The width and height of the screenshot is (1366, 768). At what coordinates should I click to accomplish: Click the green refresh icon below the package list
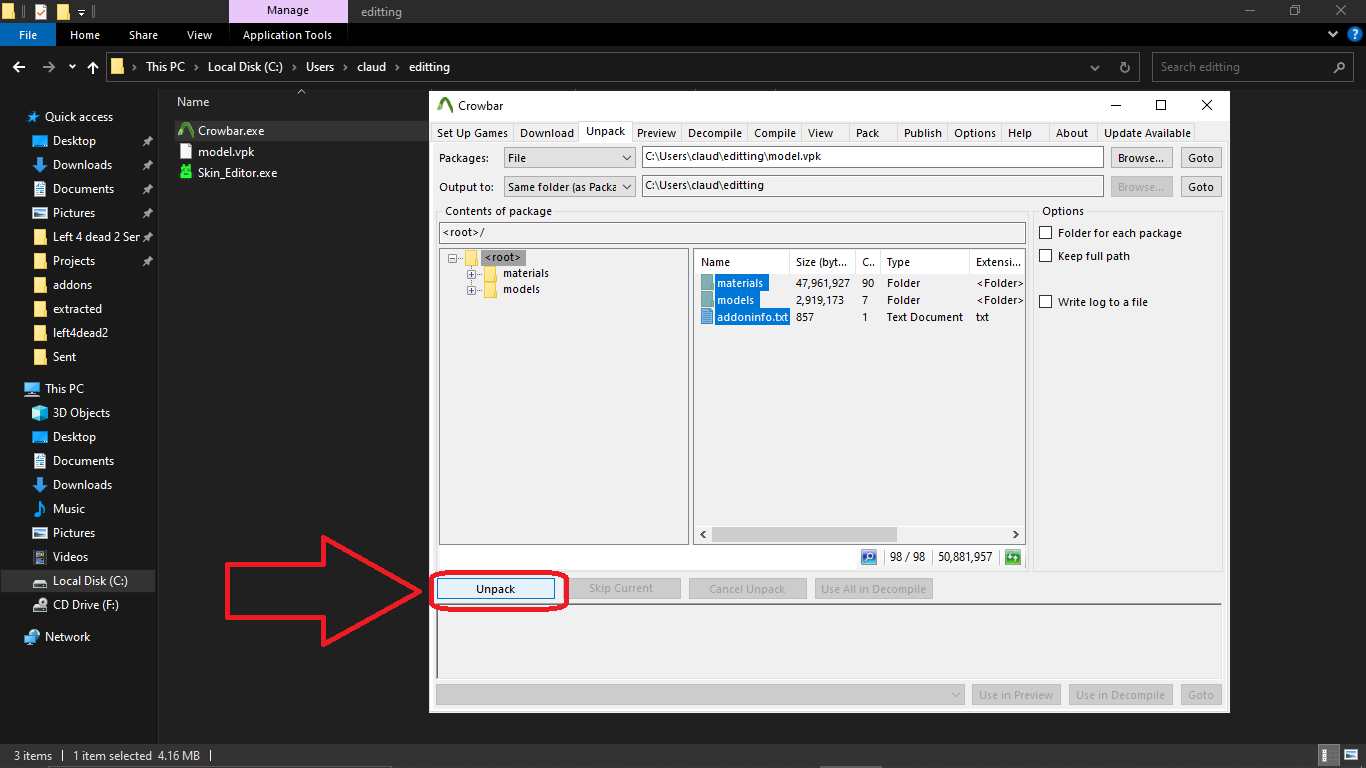coord(1013,557)
